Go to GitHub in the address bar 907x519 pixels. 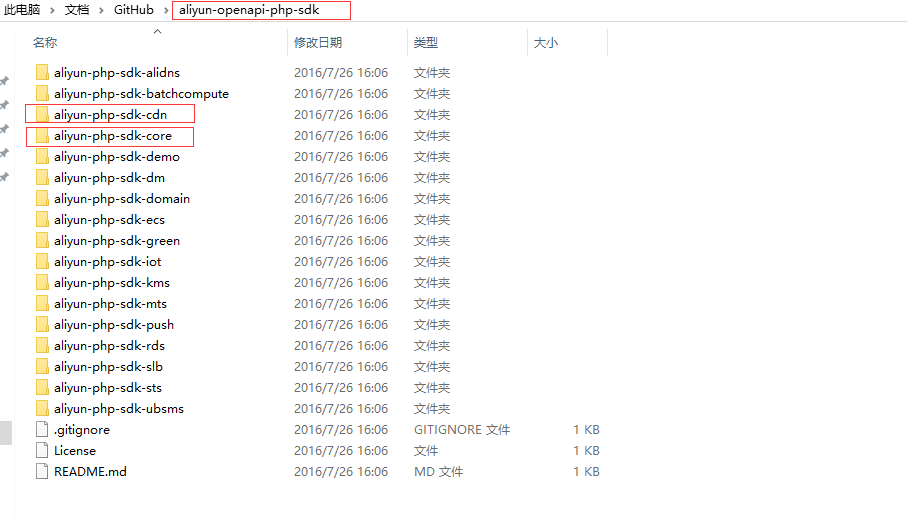coord(134,10)
